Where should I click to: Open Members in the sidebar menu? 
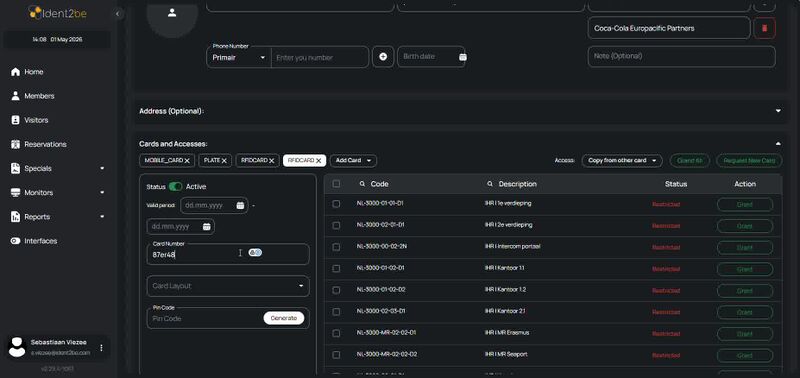[x=39, y=96]
